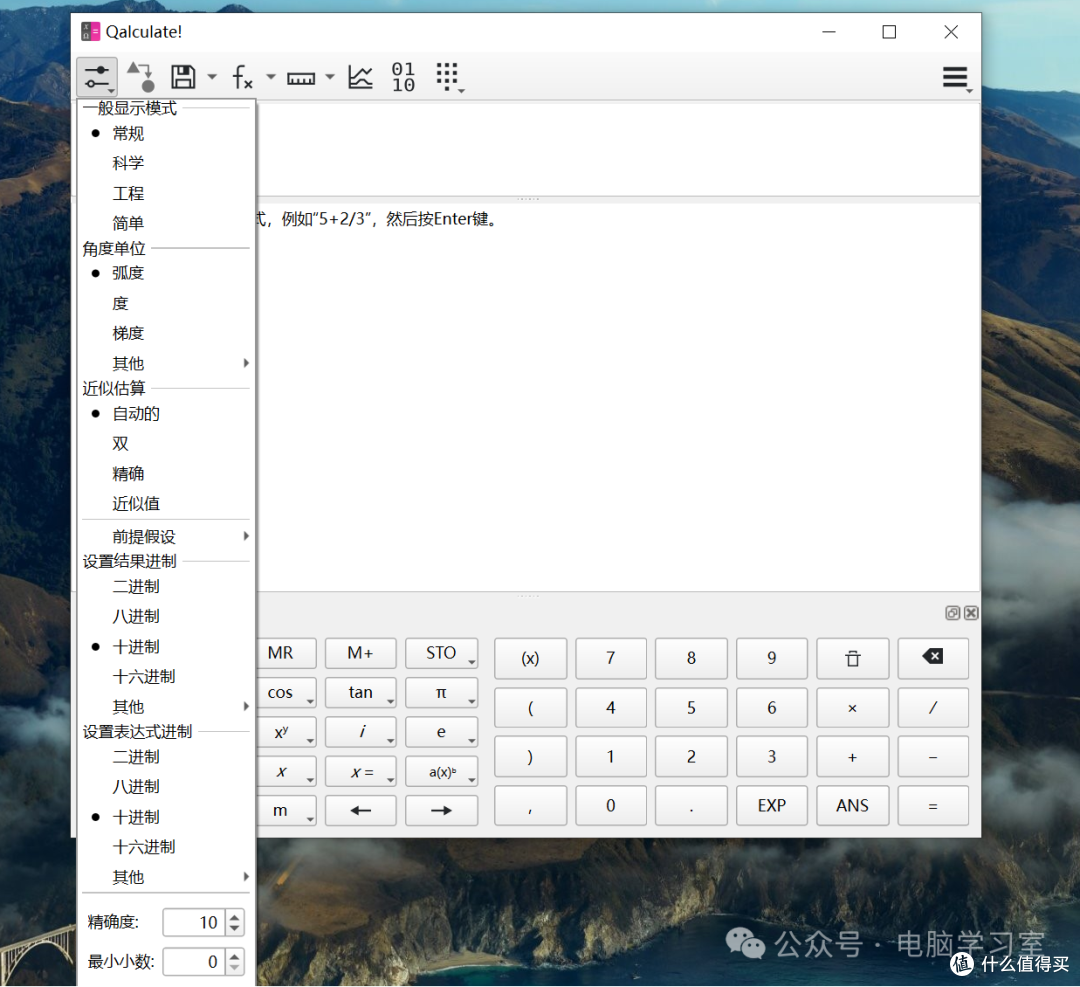The image size is (1080, 987).
Task: Click the MR memory recall button
Action: coord(286,653)
